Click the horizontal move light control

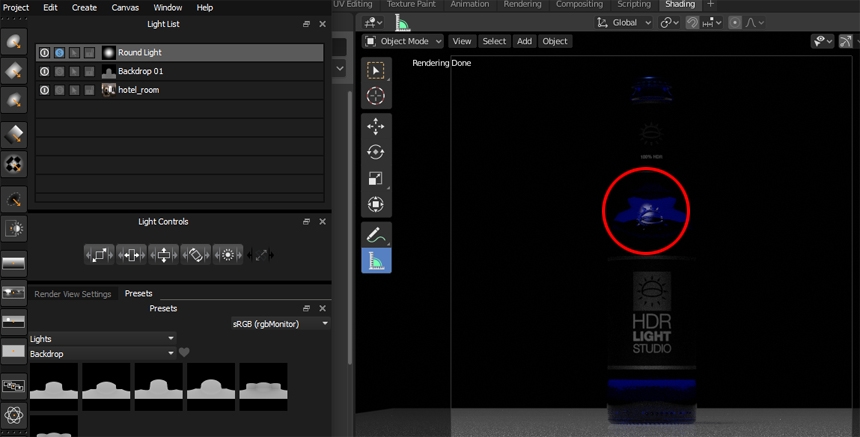tap(131, 255)
